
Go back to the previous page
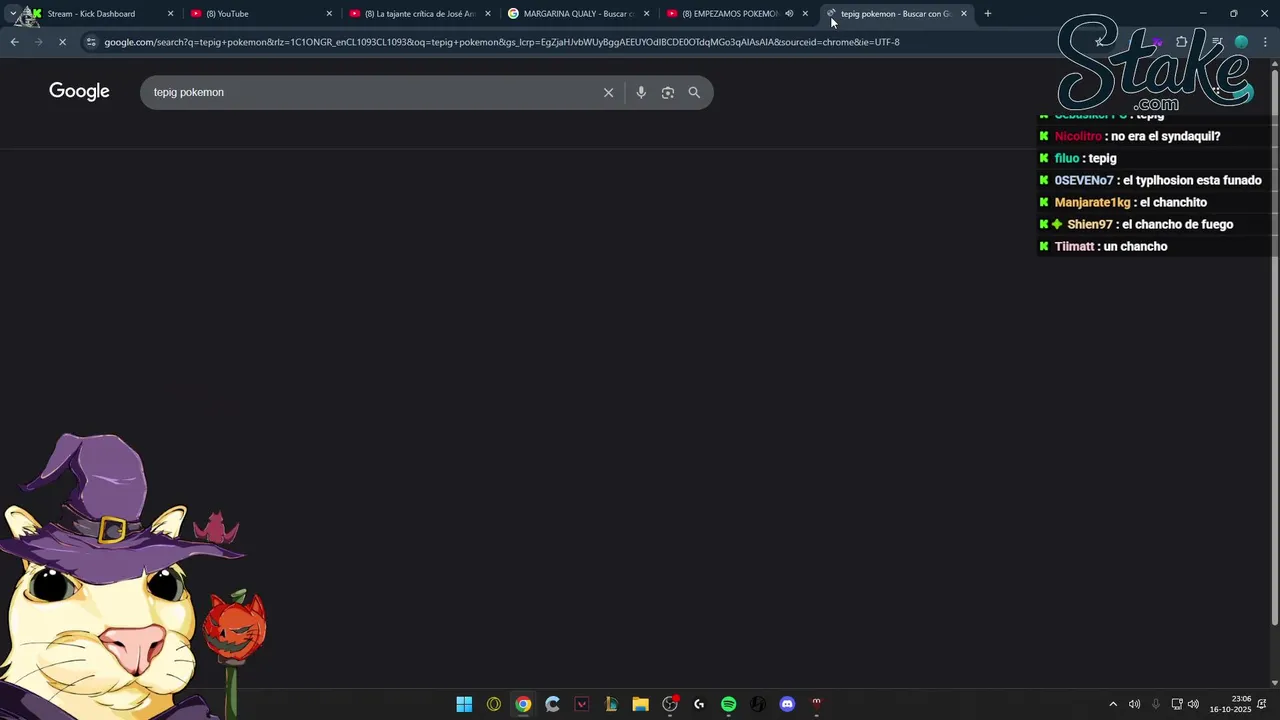tap(14, 42)
